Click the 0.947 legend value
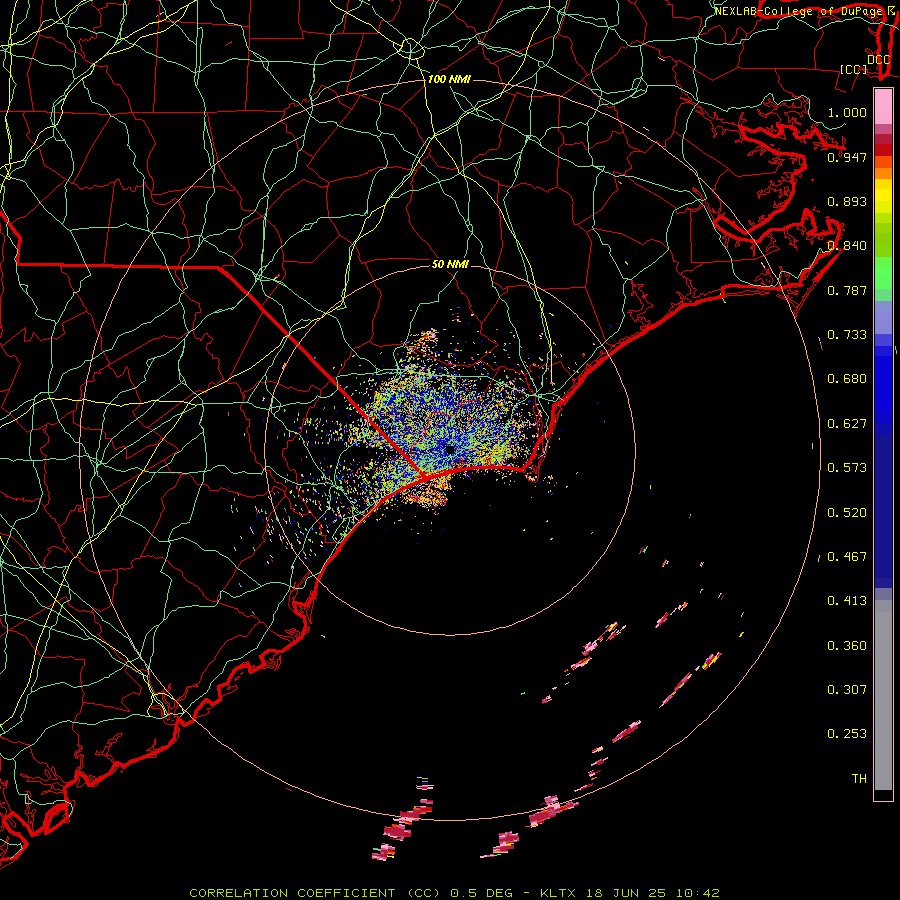Viewport: 900px width, 900px height. coord(847,157)
